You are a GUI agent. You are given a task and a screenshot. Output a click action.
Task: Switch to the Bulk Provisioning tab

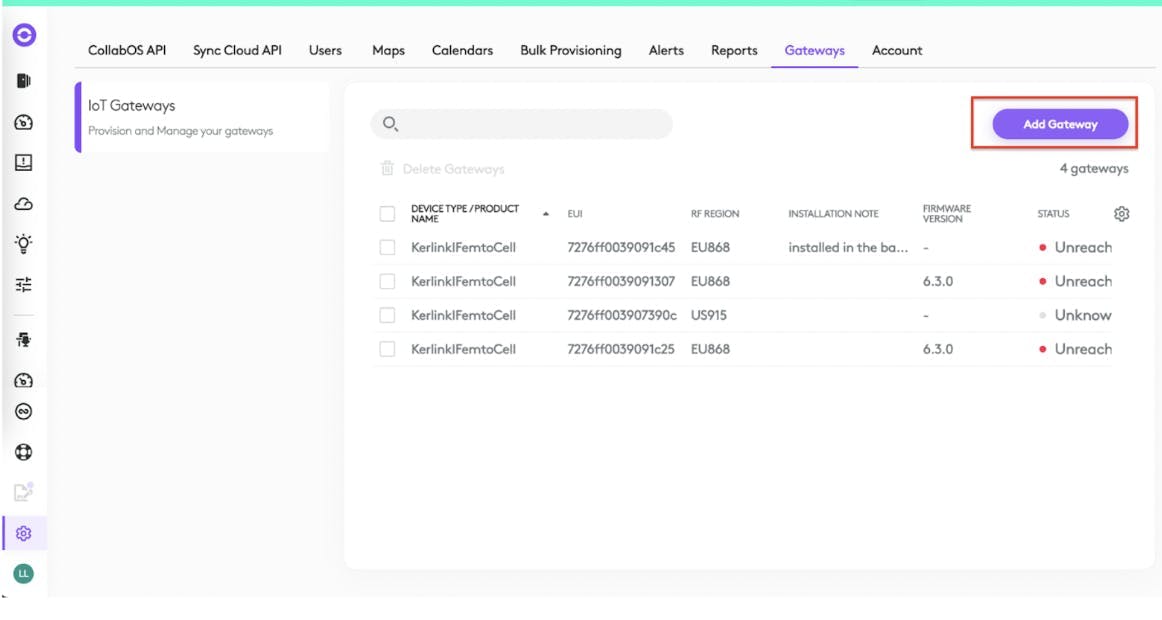tap(571, 50)
